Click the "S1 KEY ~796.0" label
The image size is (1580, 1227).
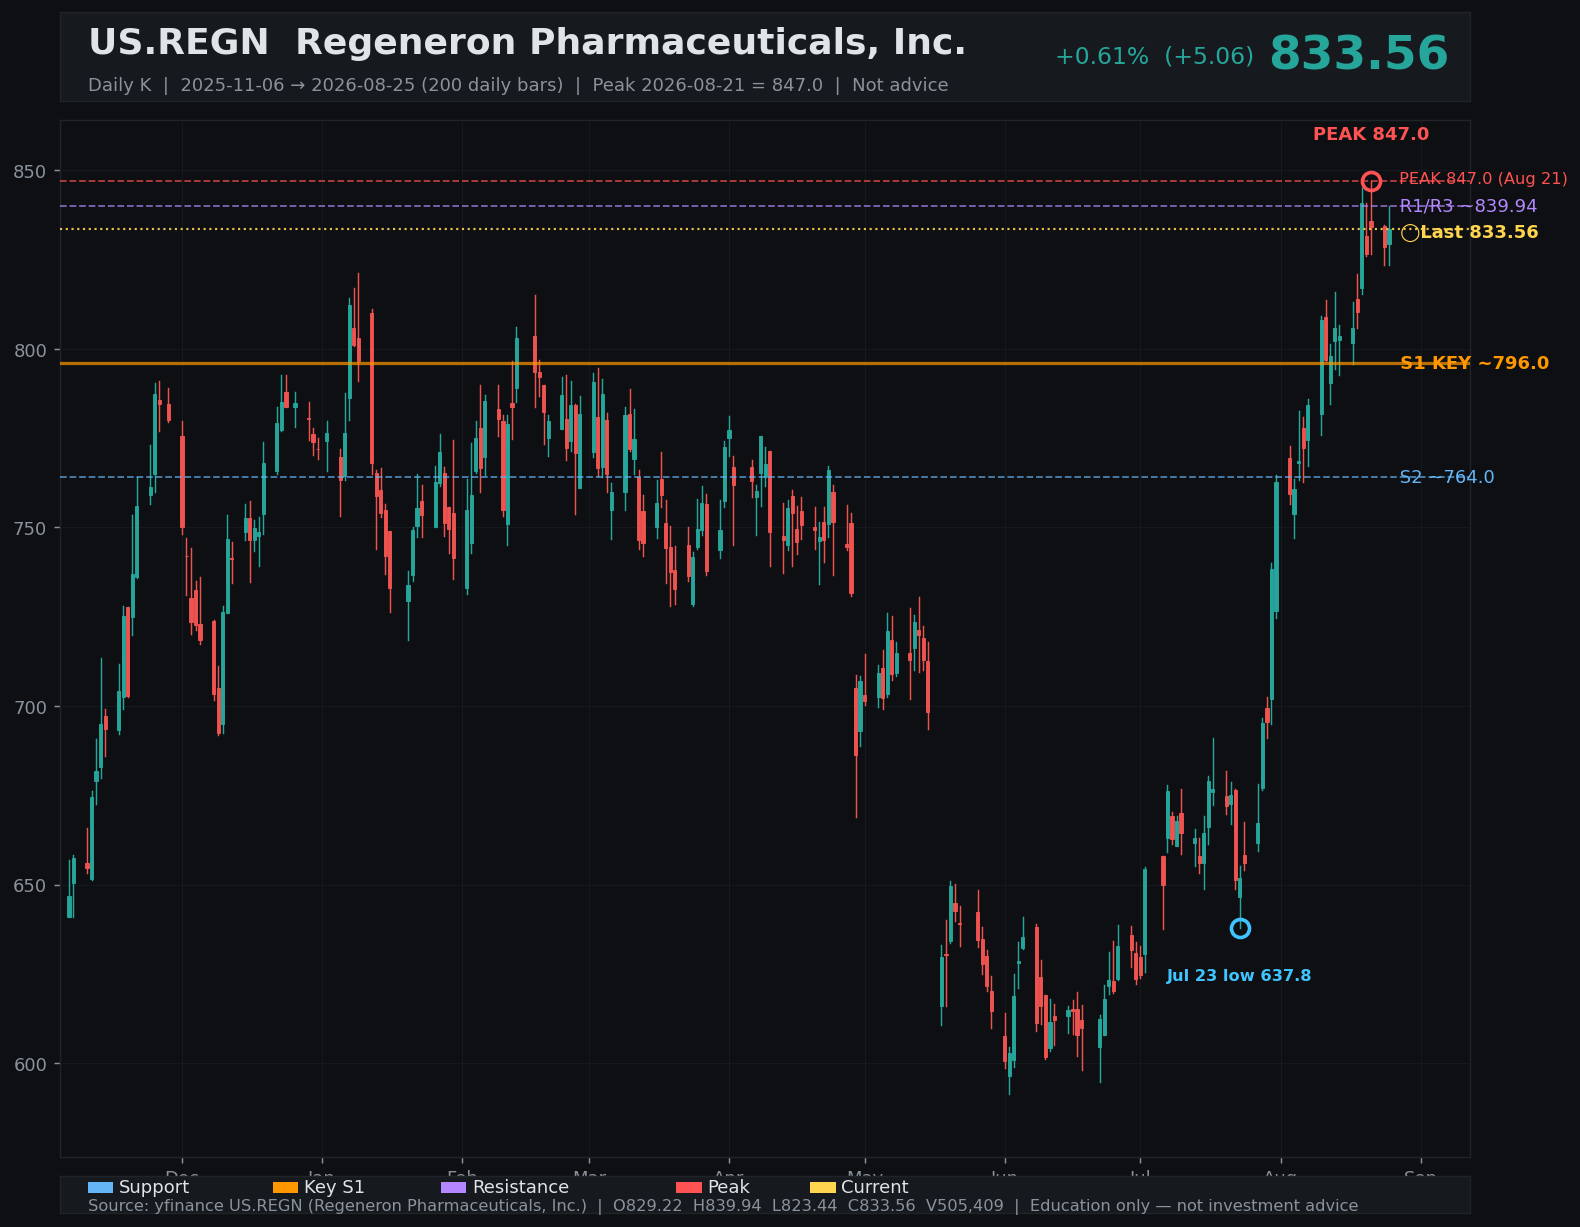click(1474, 363)
